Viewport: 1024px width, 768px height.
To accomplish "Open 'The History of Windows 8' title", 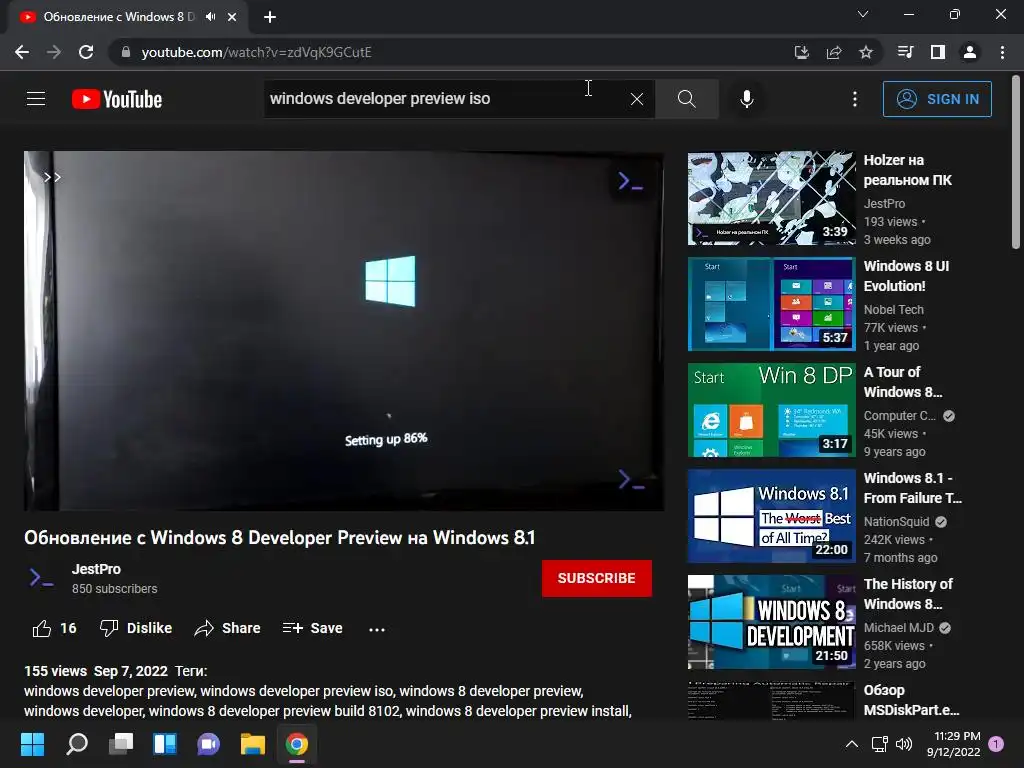I will [908, 594].
